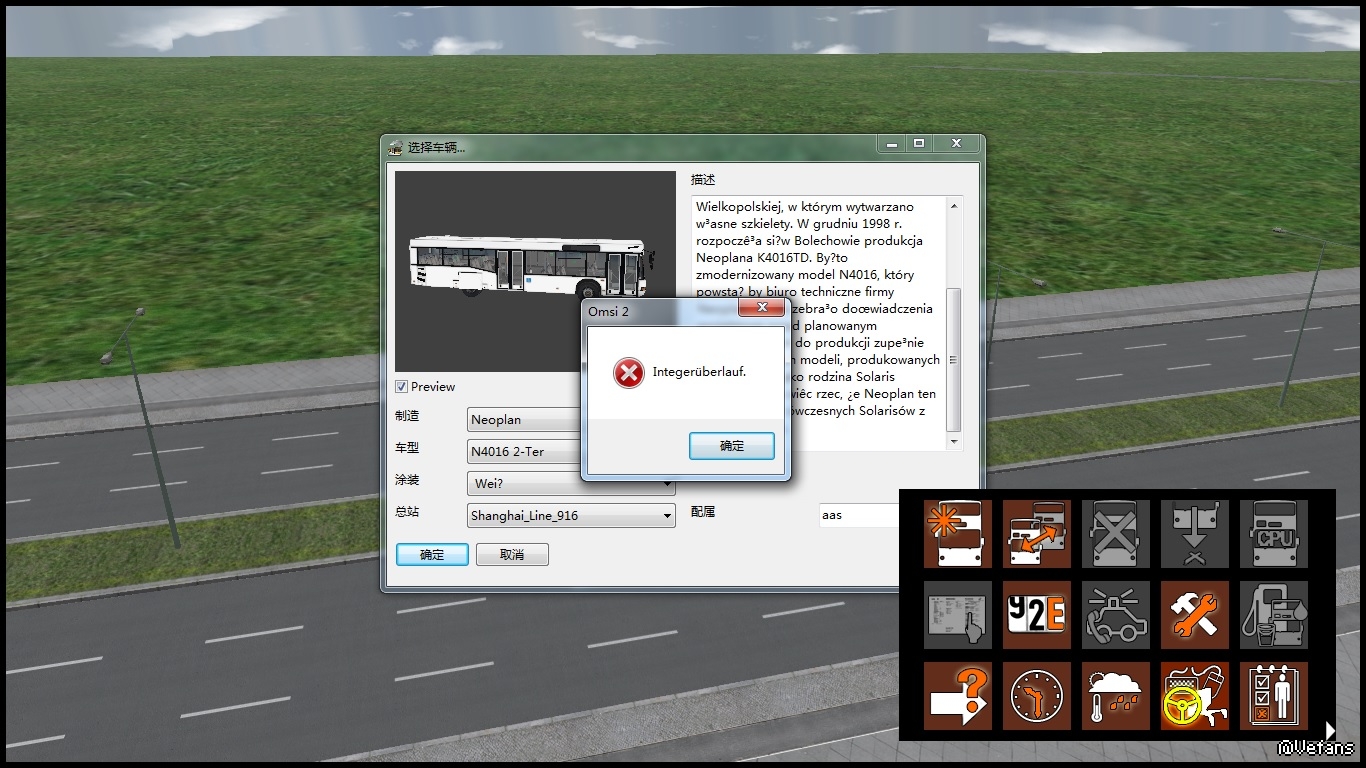Close the Omsi 2 error dialog
The image size is (1366, 768).
pyautogui.click(x=761, y=307)
